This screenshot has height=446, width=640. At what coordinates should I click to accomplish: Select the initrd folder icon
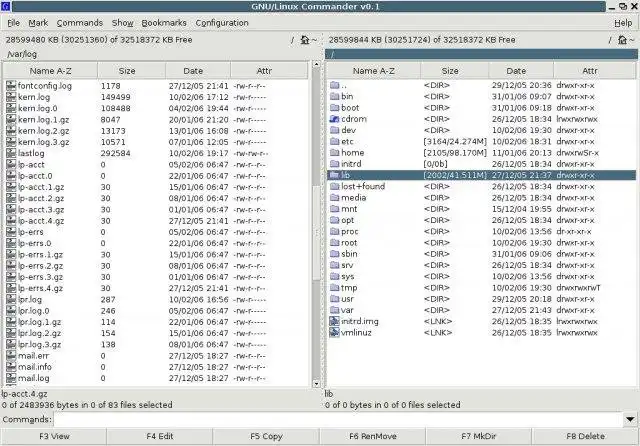(x=334, y=164)
